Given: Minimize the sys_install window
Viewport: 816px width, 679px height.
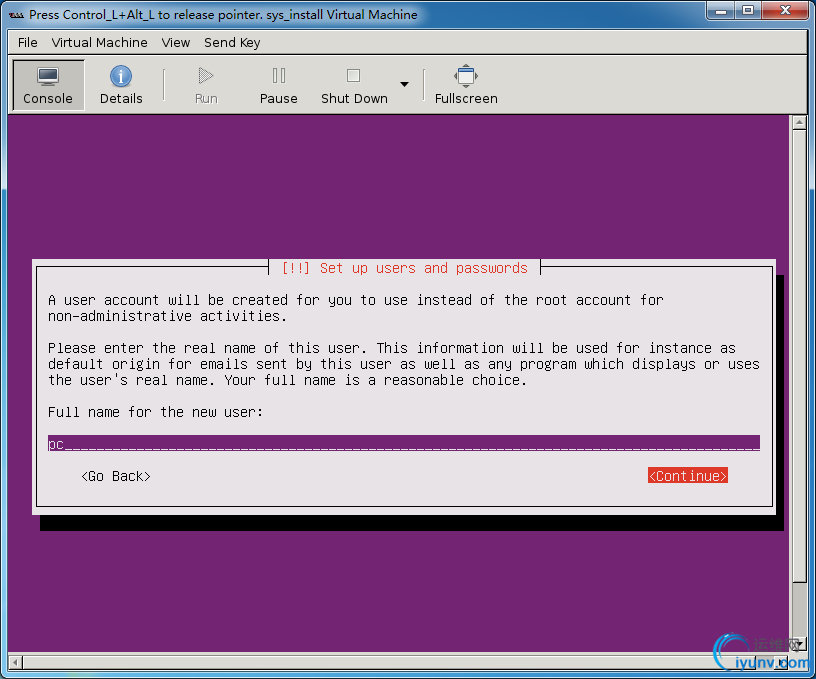Looking at the screenshot, I should 721,11.
